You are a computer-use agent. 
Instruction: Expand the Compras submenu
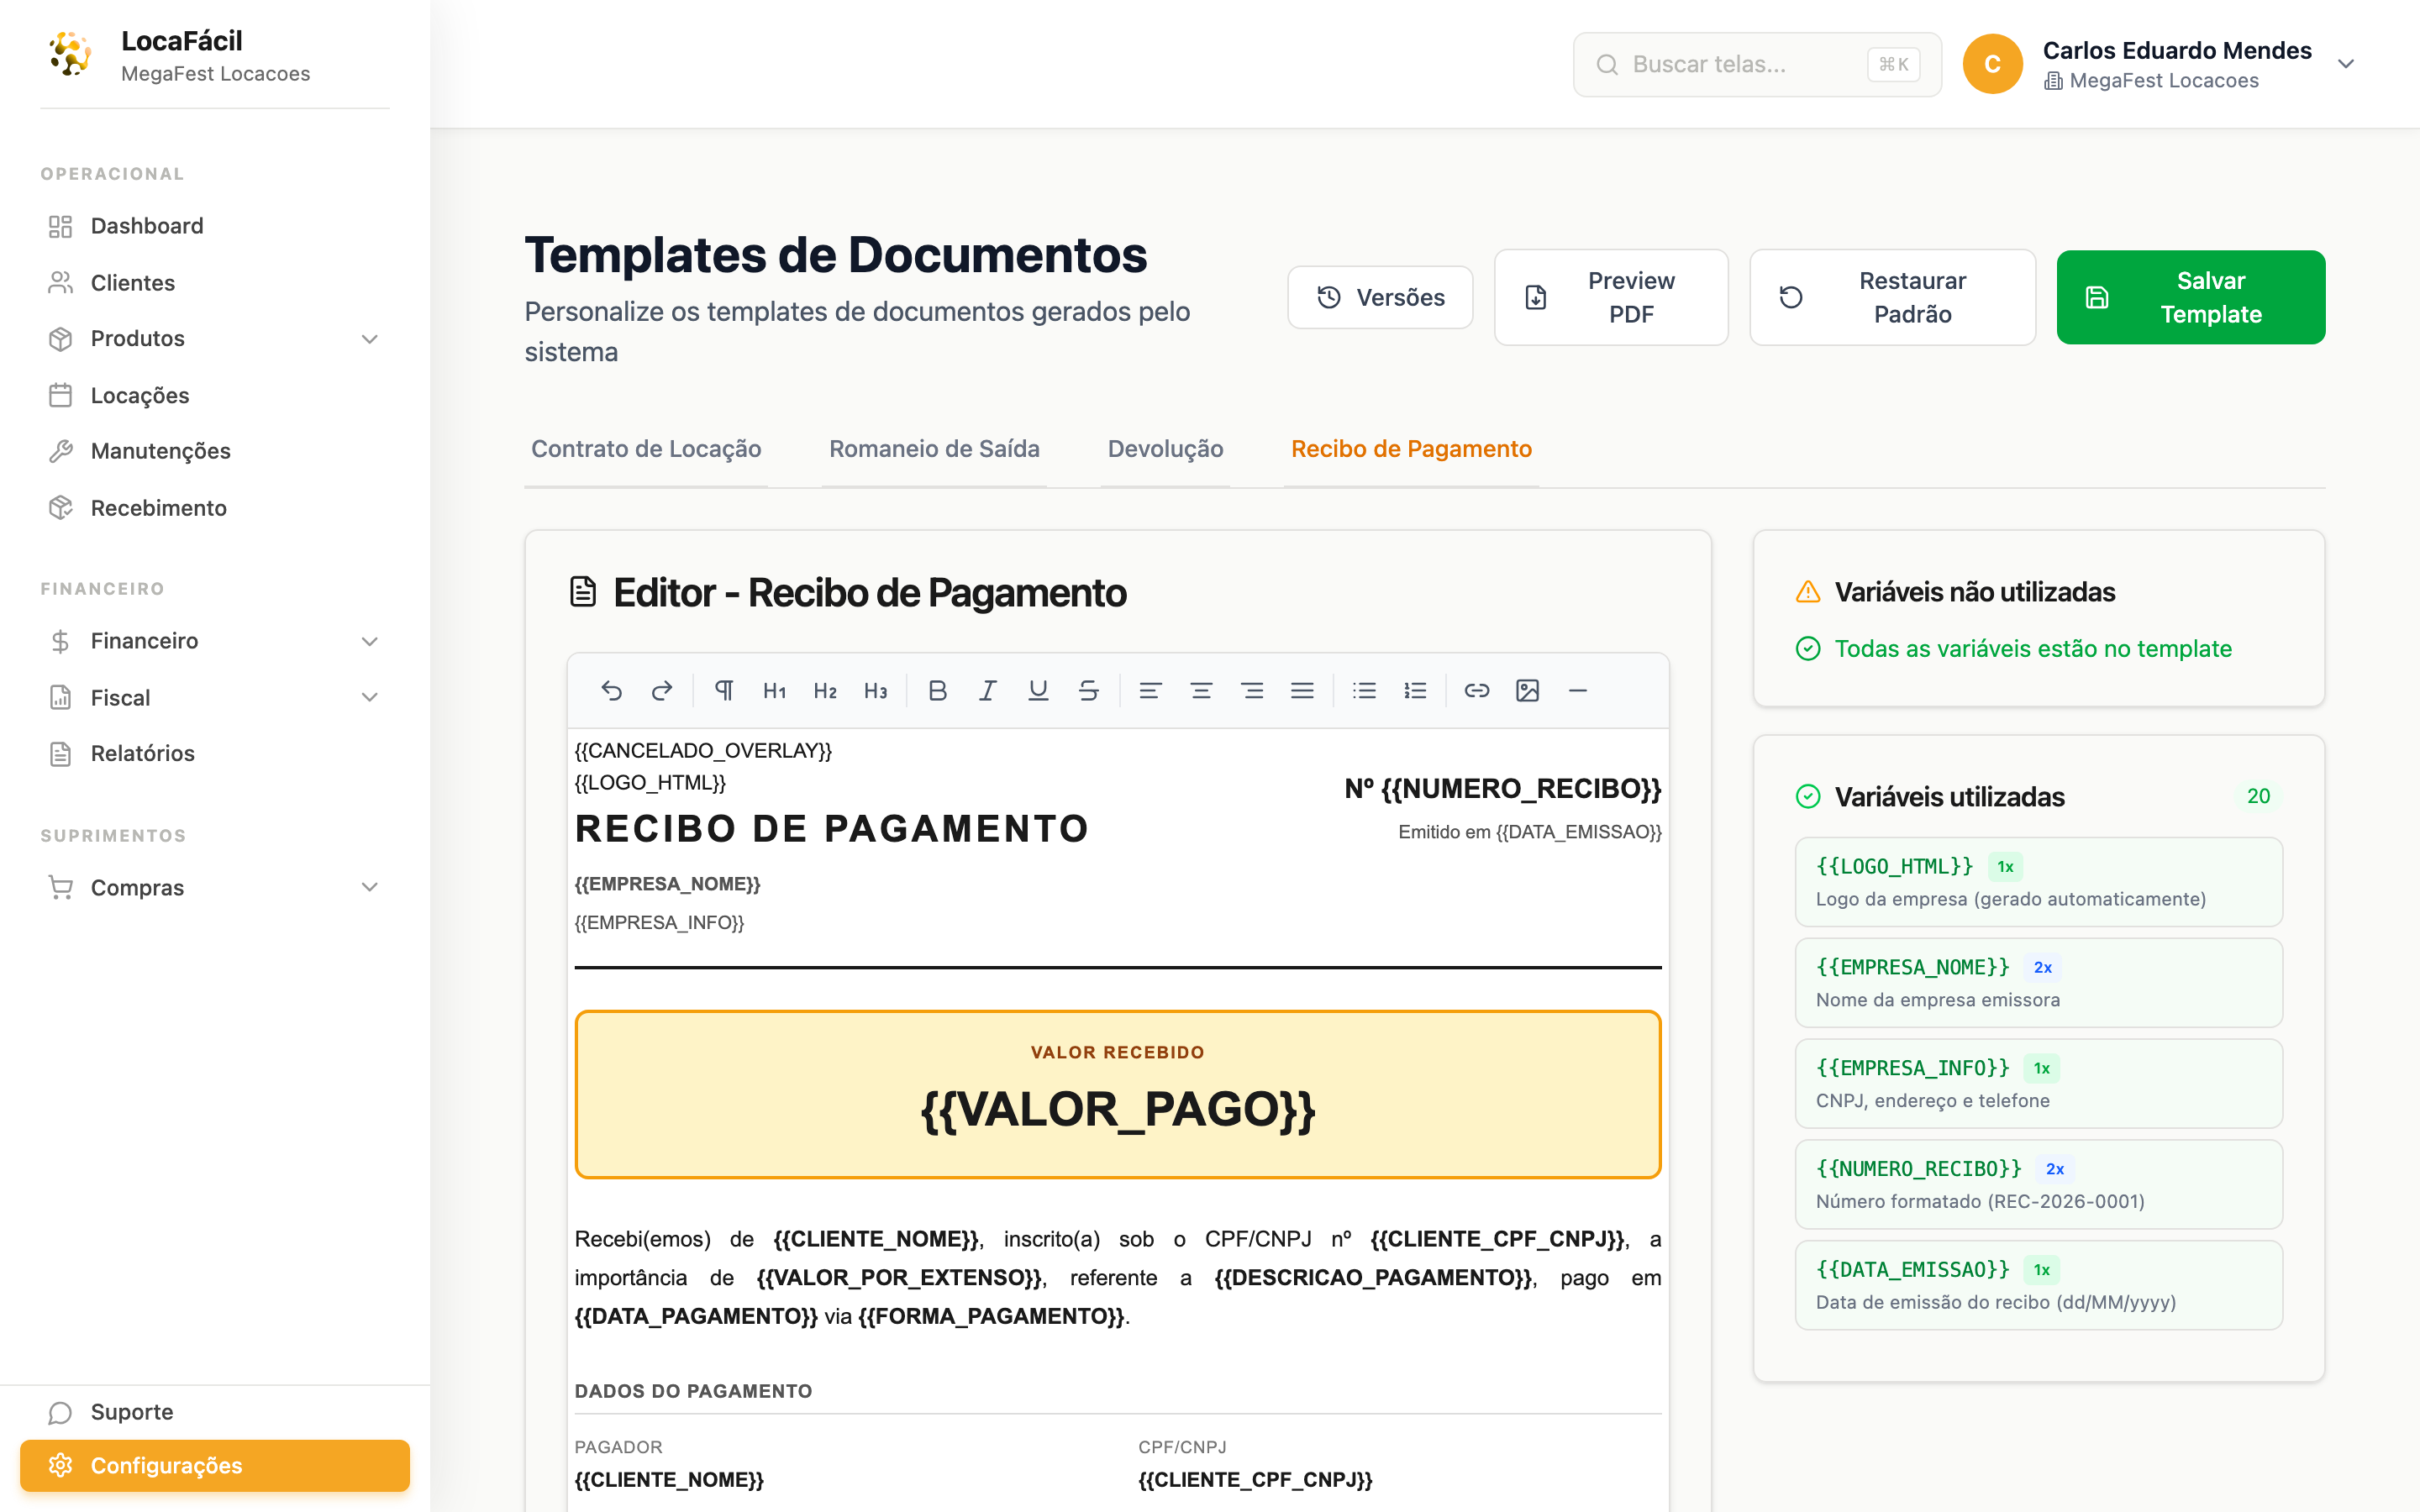click(x=369, y=887)
